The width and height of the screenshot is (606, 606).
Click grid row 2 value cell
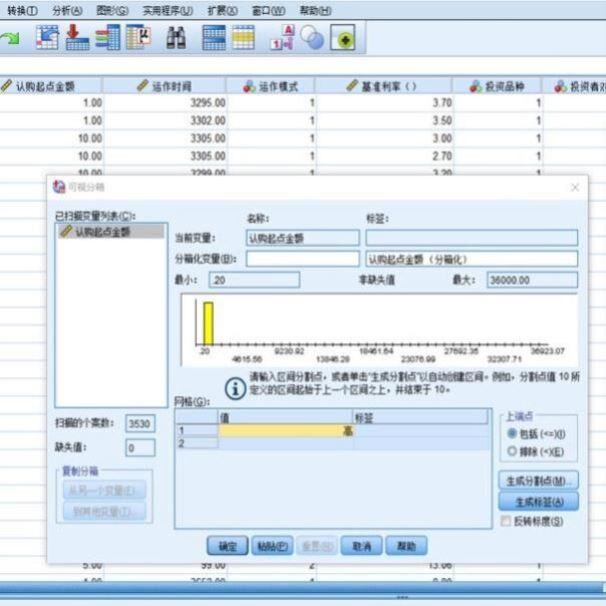coord(286,443)
